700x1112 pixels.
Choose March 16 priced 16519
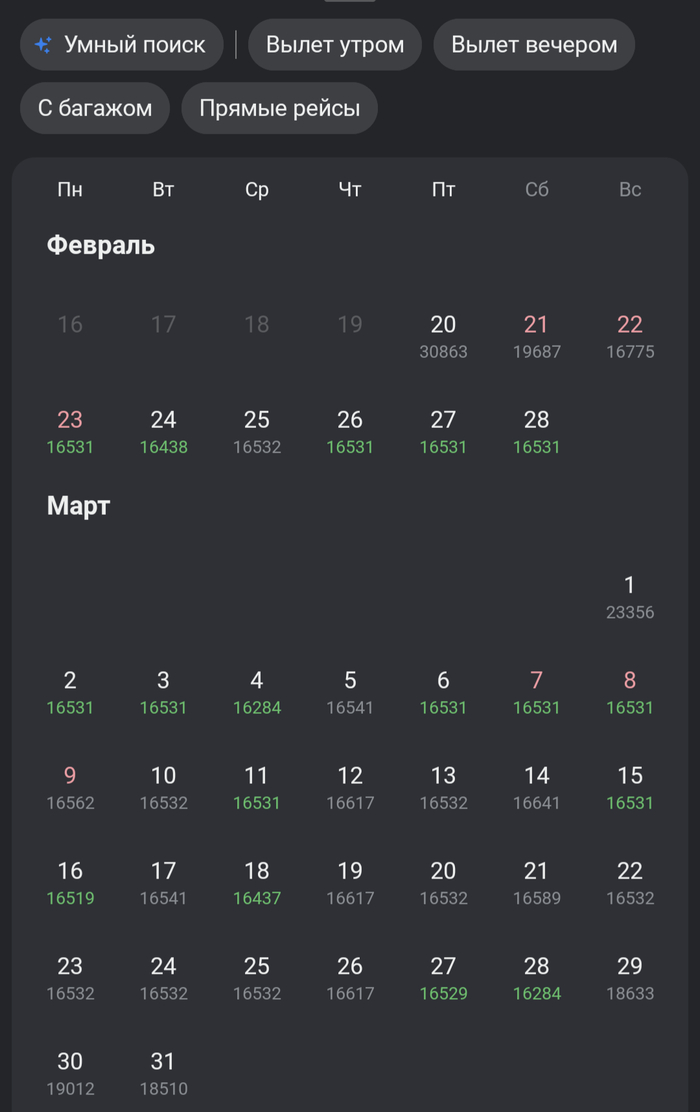point(70,882)
